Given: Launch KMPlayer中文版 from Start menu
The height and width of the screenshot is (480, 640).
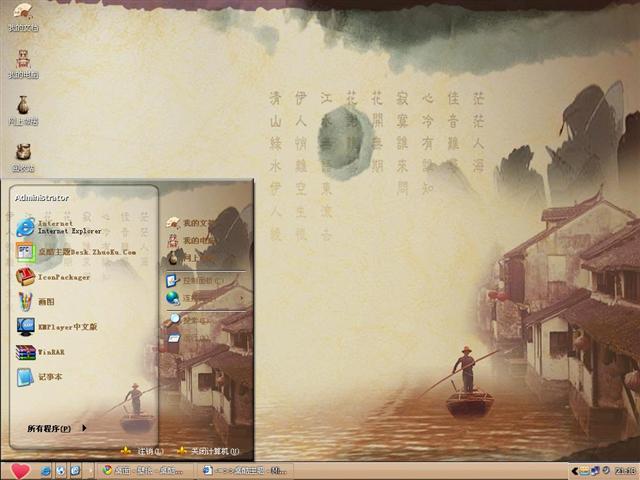Looking at the screenshot, I should 57,327.
